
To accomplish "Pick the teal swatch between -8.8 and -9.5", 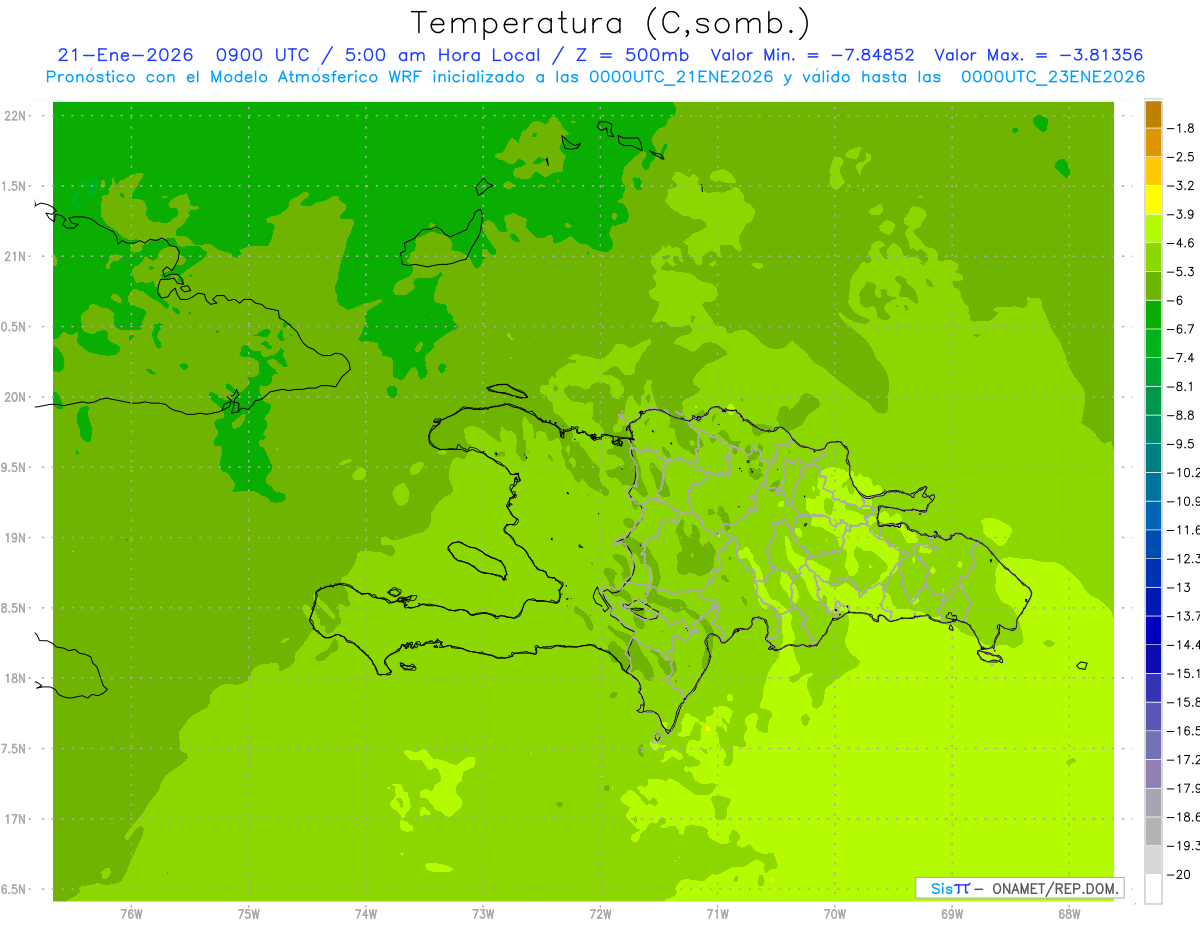I will point(1153,430).
